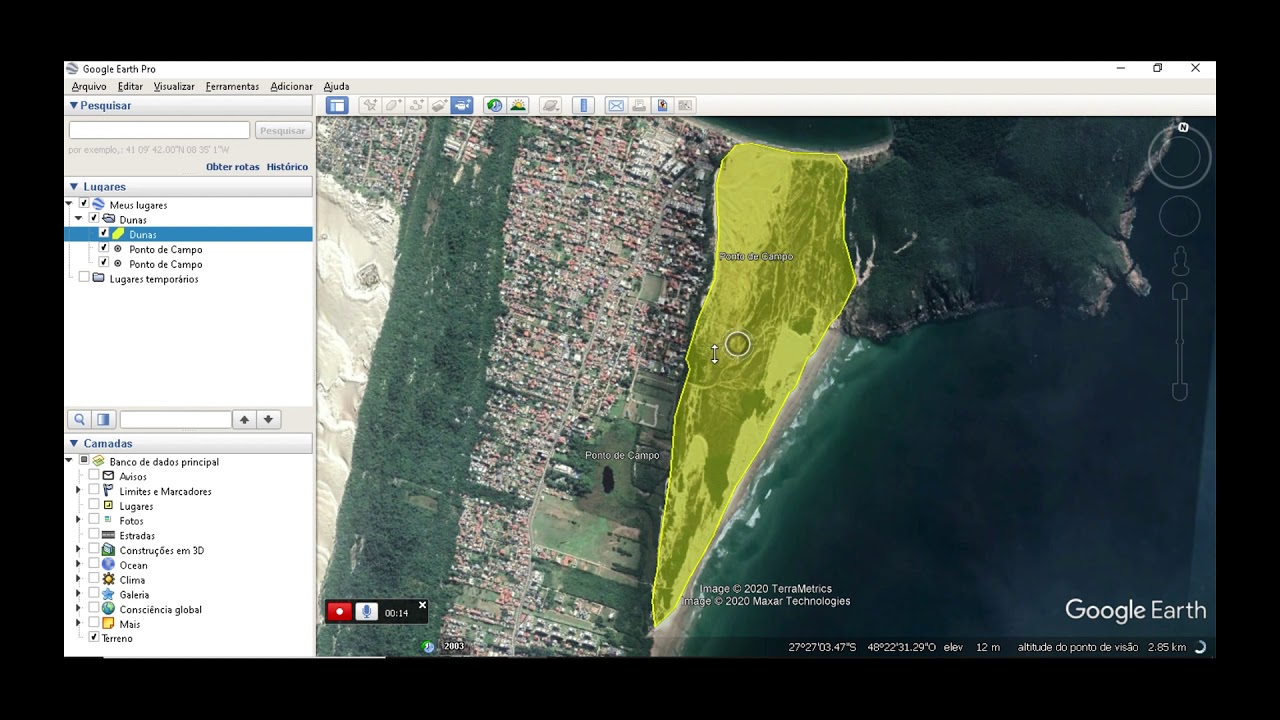Screen dimensions: 1280x720
Task: Close the tour recorder panel
Action: pyautogui.click(x=422, y=605)
